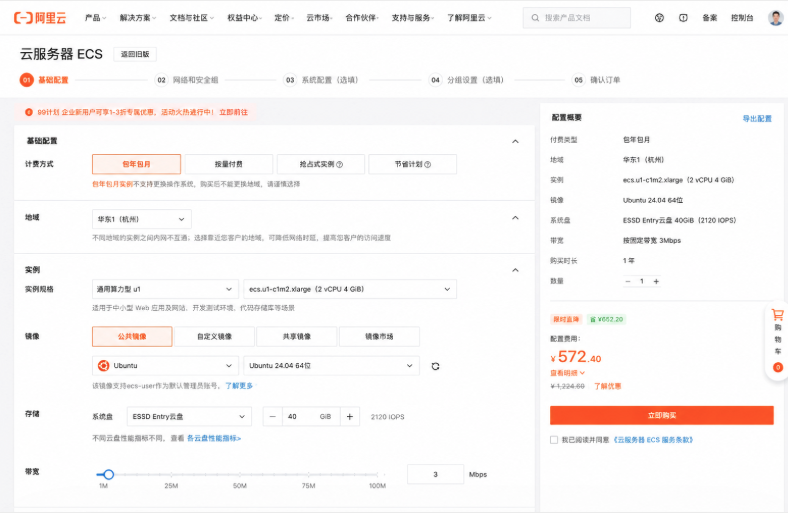This screenshot has height=513, width=788.
Task: Open the 定价 menu
Action: [x=284, y=18]
